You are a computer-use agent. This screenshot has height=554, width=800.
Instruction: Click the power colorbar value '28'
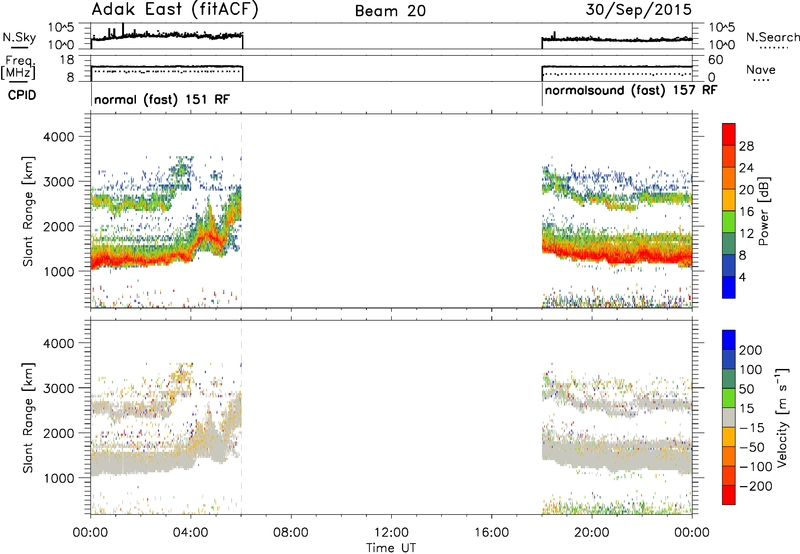746,146
